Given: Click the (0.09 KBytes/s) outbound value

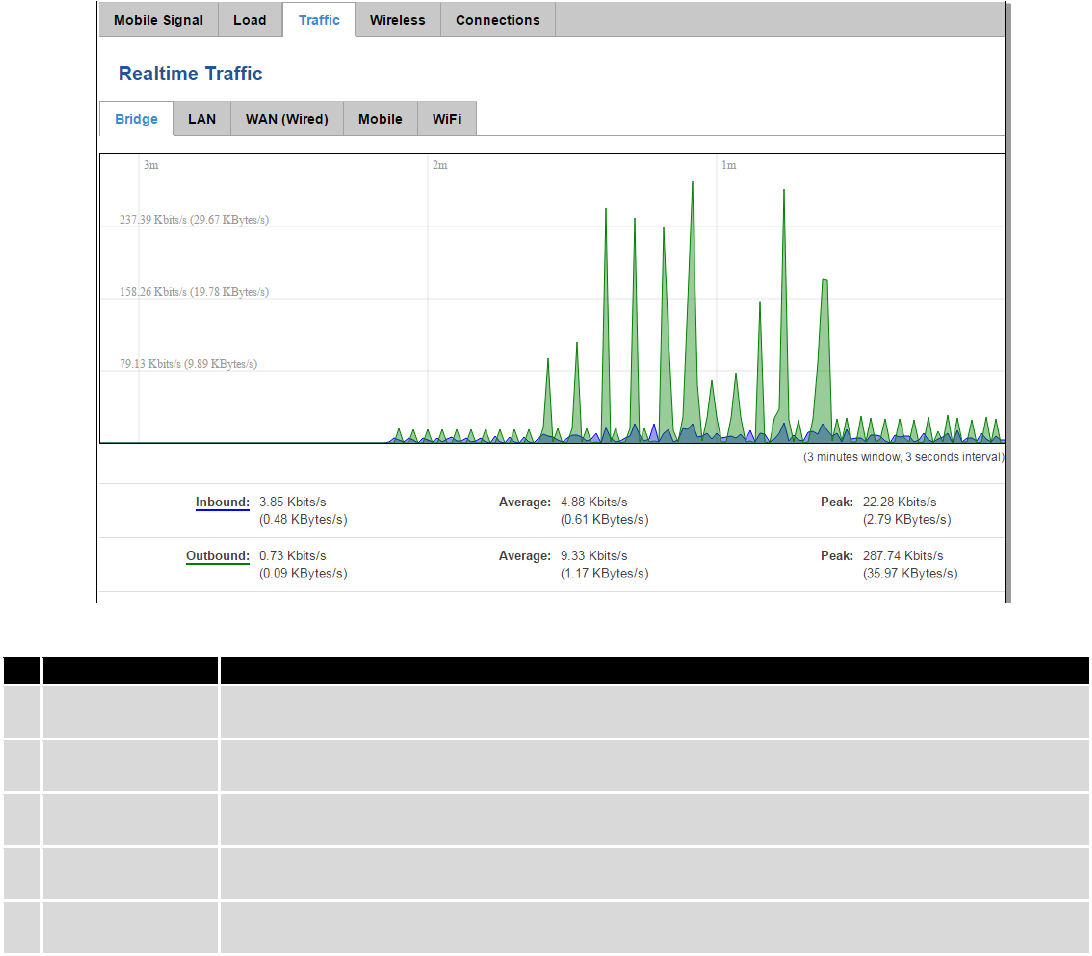Looking at the screenshot, I should click(x=303, y=573).
